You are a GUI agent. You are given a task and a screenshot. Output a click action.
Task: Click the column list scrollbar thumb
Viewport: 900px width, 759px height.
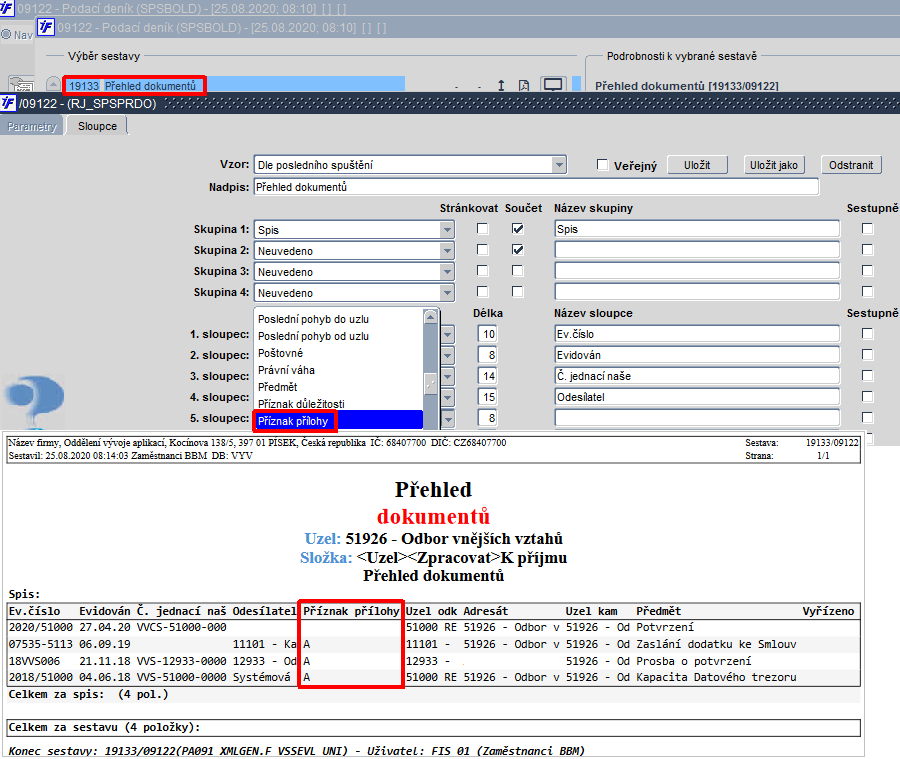(430, 383)
